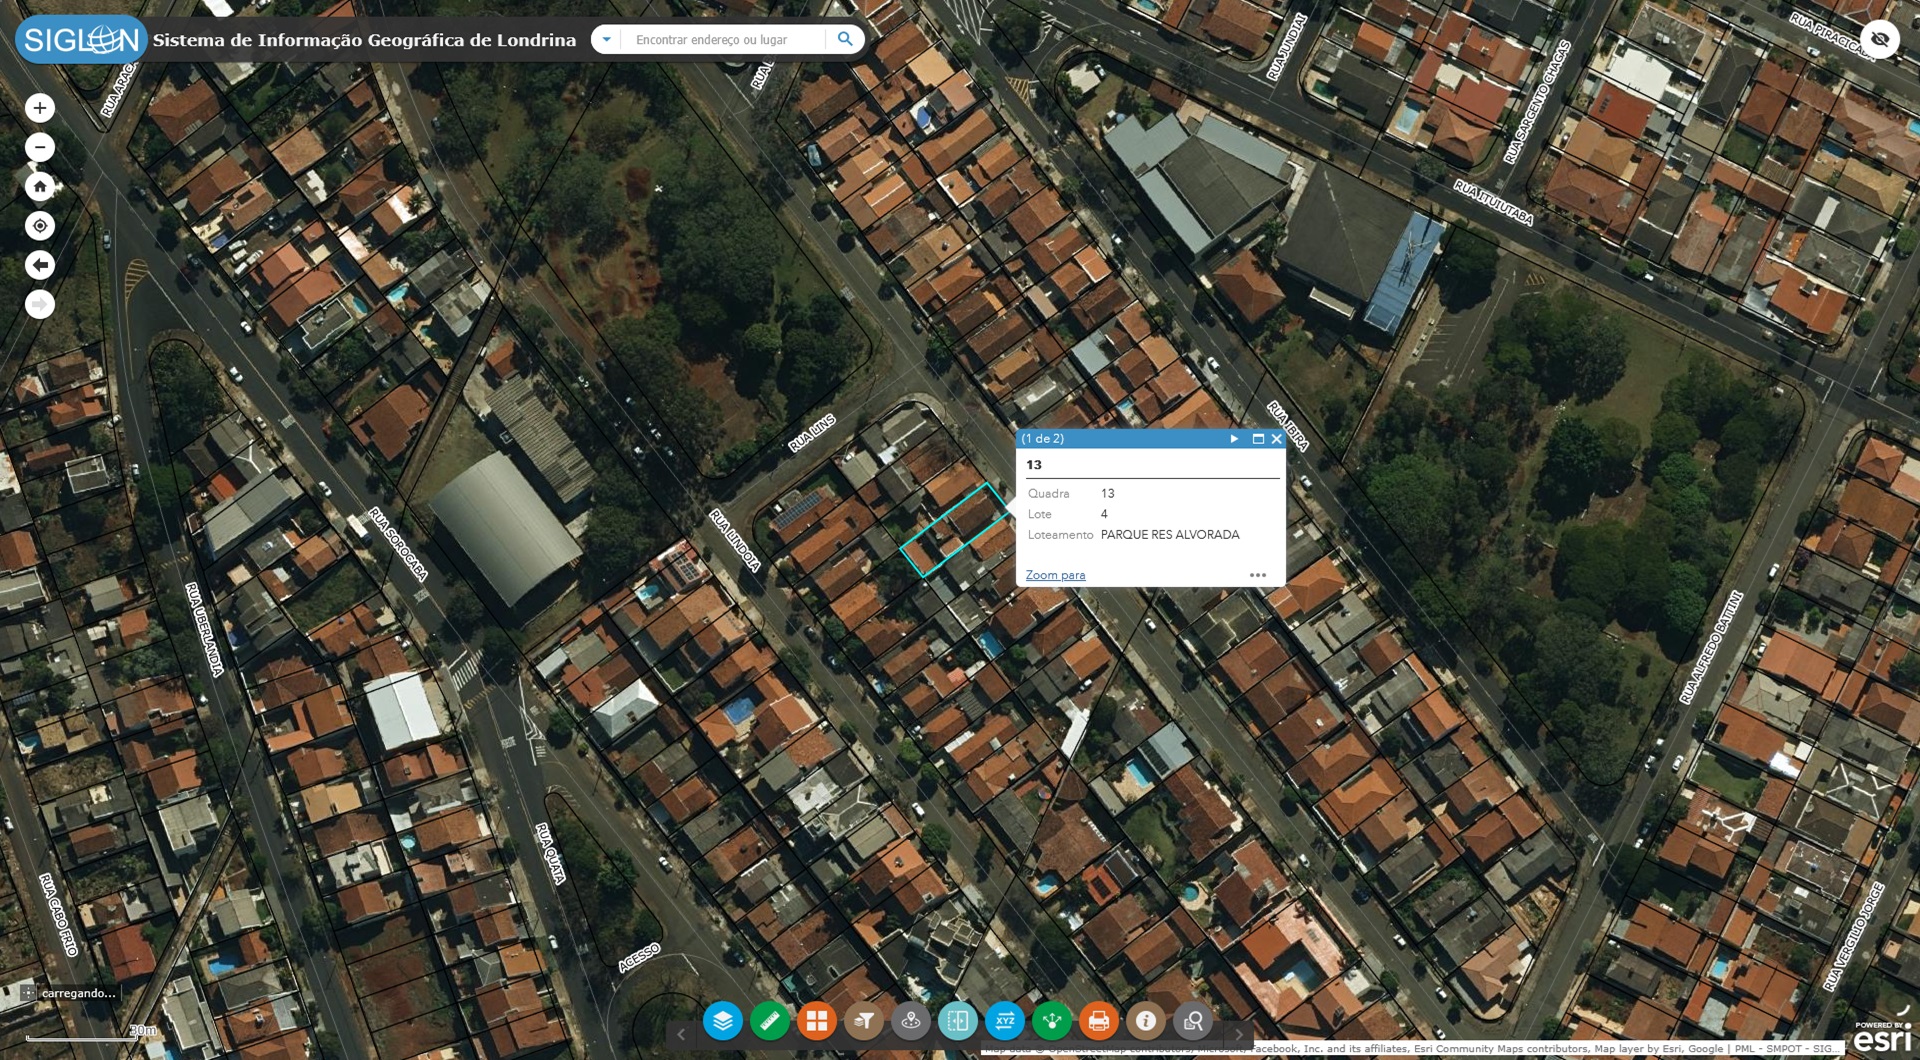Click the Esri logo
The width and height of the screenshot is (1920, 1060).
point(1882,1038)
